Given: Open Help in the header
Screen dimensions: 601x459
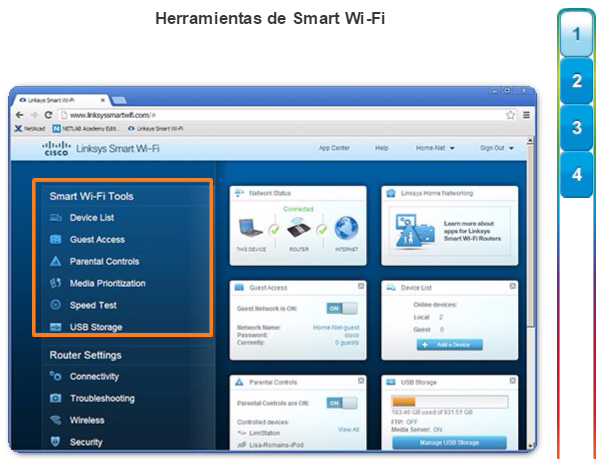Looking at the screenshot, I should 381,148.
